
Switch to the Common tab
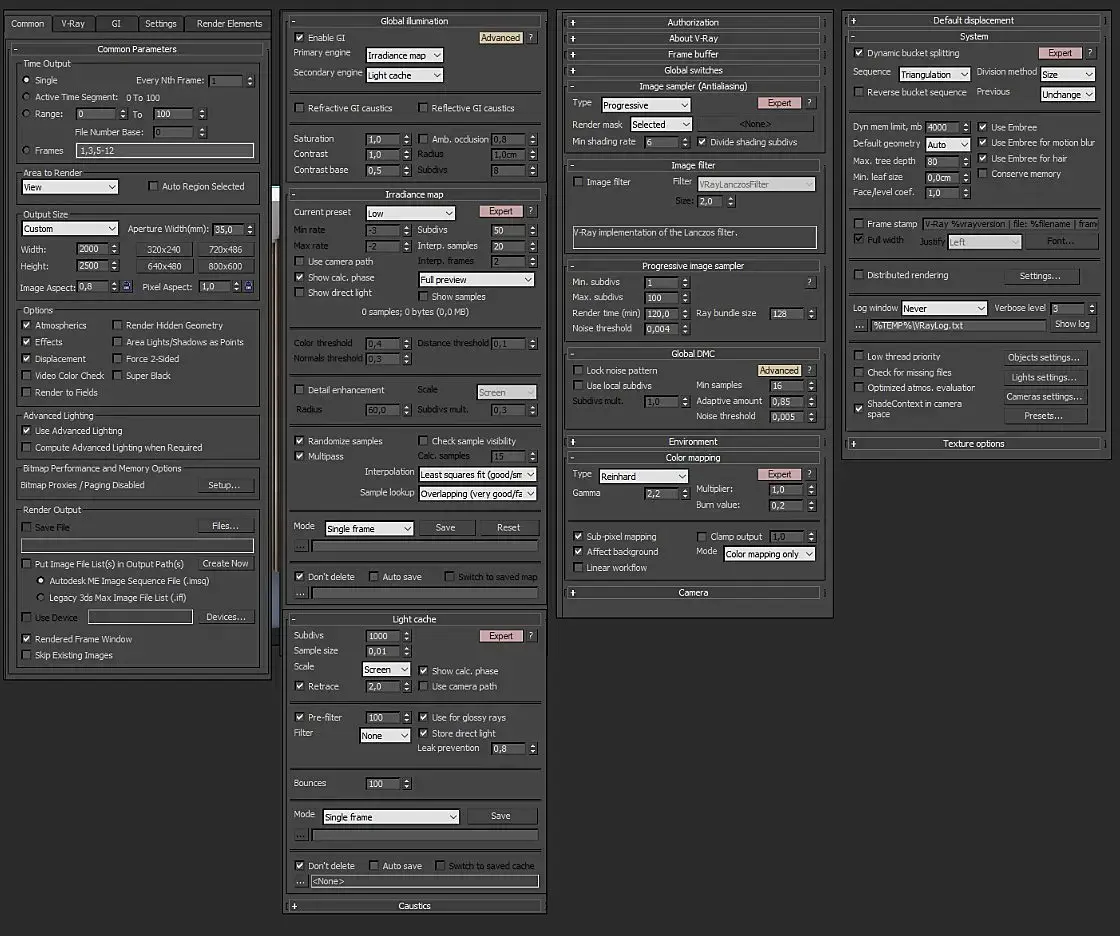point(27,24)
